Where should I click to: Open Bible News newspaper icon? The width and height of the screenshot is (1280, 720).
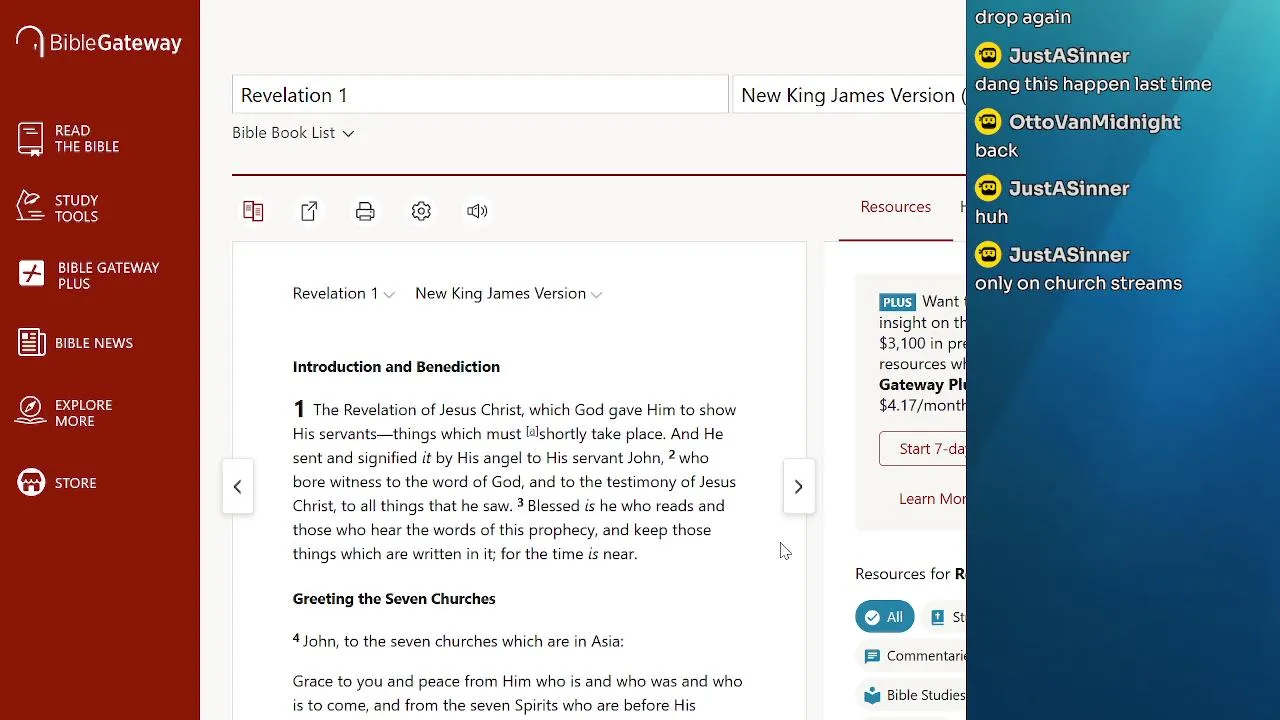point(32,342)
